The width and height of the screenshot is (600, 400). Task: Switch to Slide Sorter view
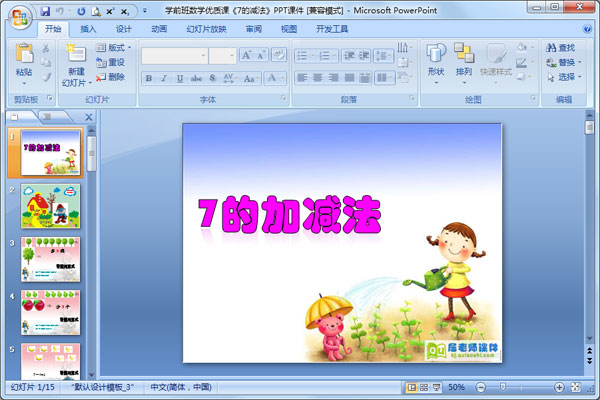(x=424, y=388)
